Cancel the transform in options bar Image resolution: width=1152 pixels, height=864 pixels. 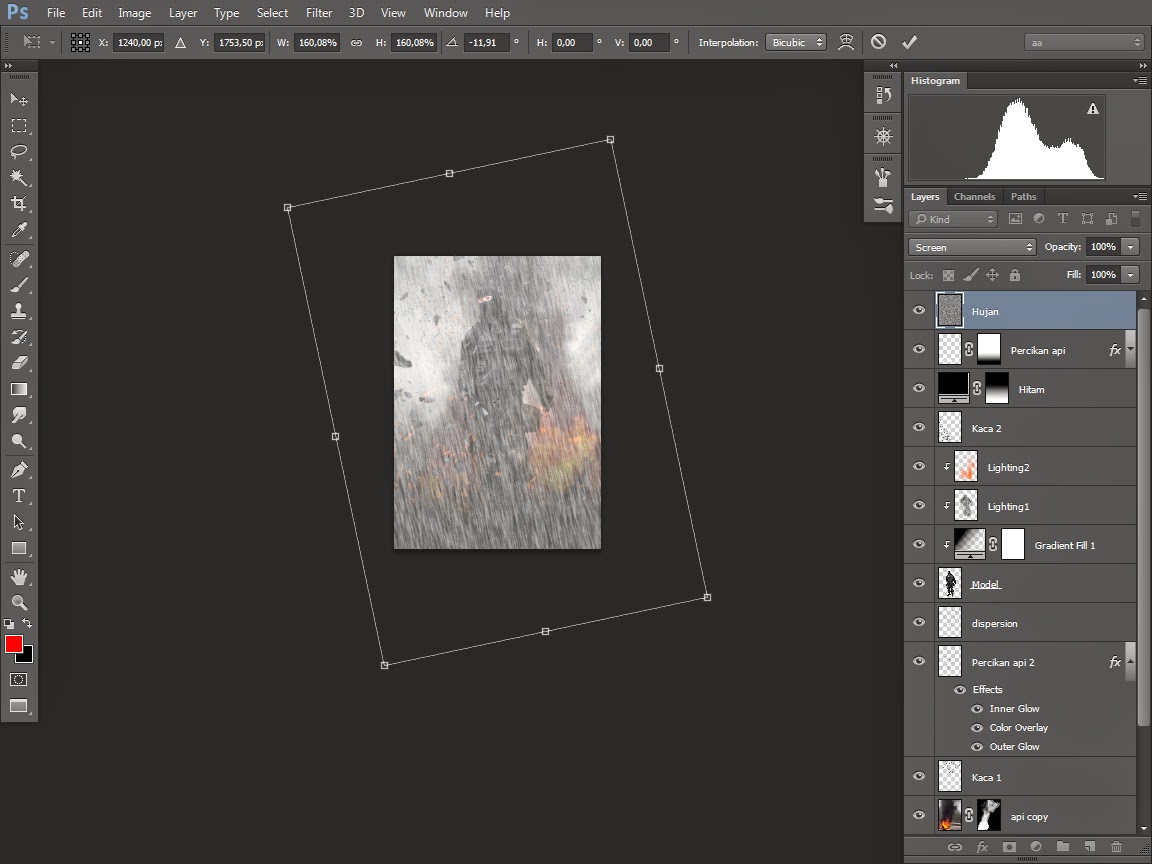[x=878, y=42]
